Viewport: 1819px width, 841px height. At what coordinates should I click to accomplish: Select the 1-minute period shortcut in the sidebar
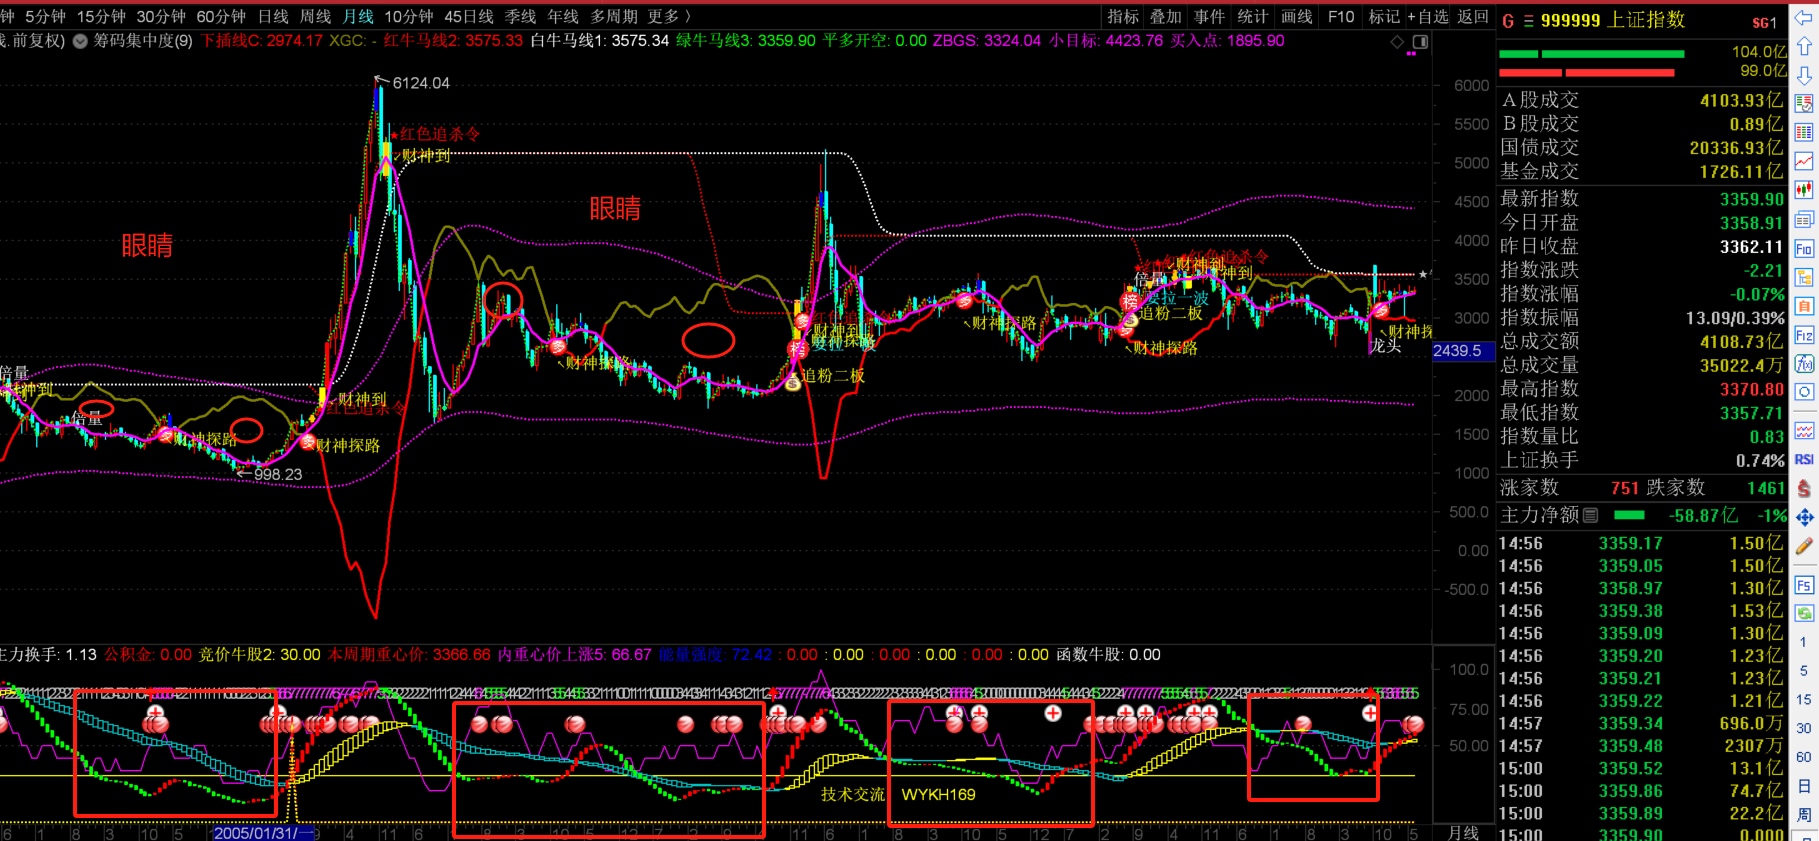pos(1803,642)
